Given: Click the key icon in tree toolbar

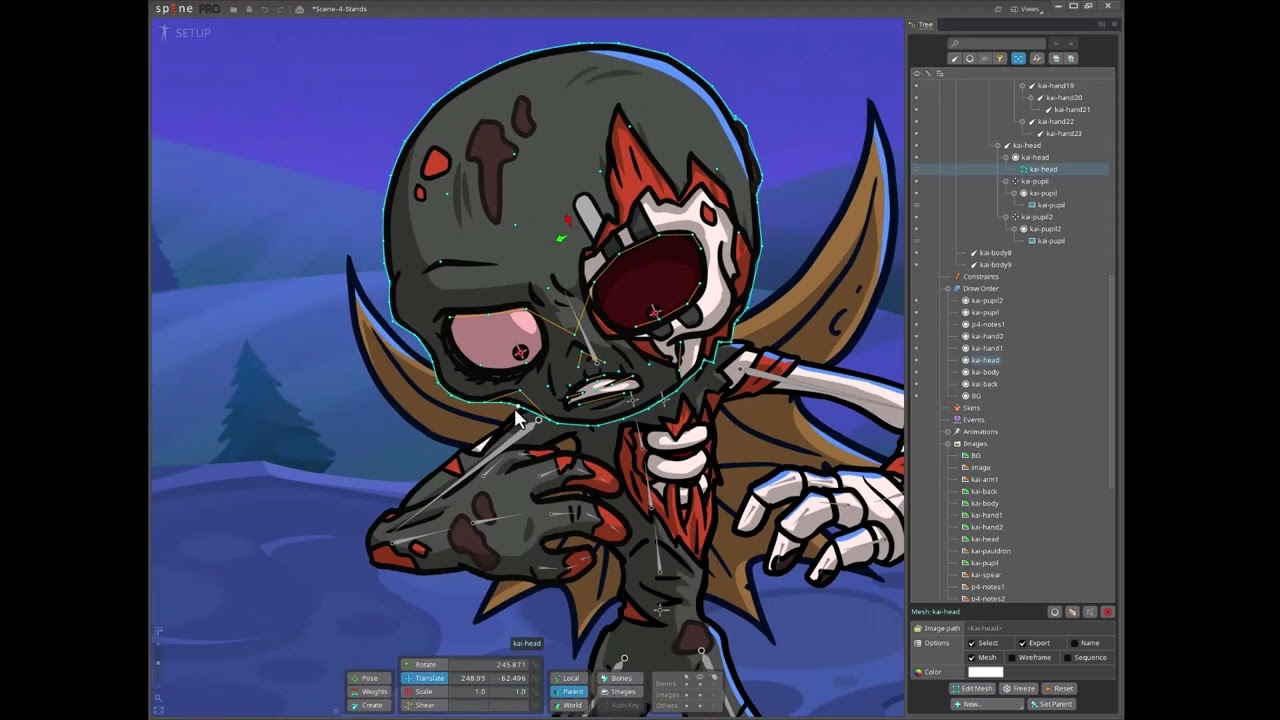Looking at the screenshot, I should pos(1036,59).
